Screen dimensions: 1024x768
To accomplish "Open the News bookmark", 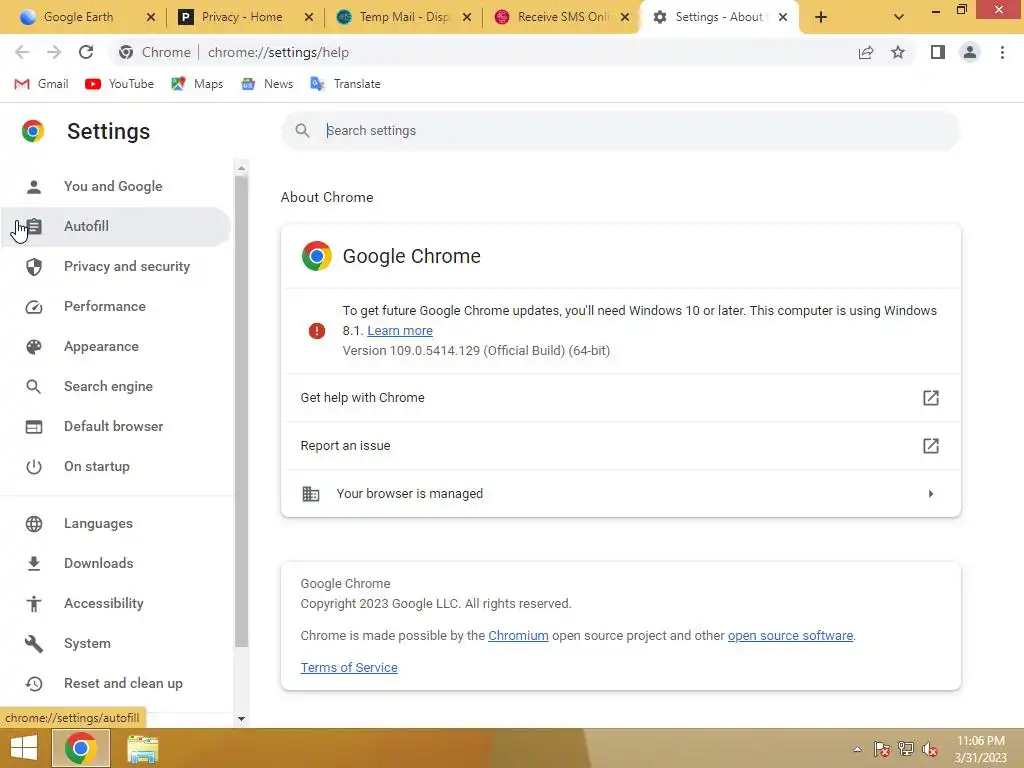I will [266, 84].
